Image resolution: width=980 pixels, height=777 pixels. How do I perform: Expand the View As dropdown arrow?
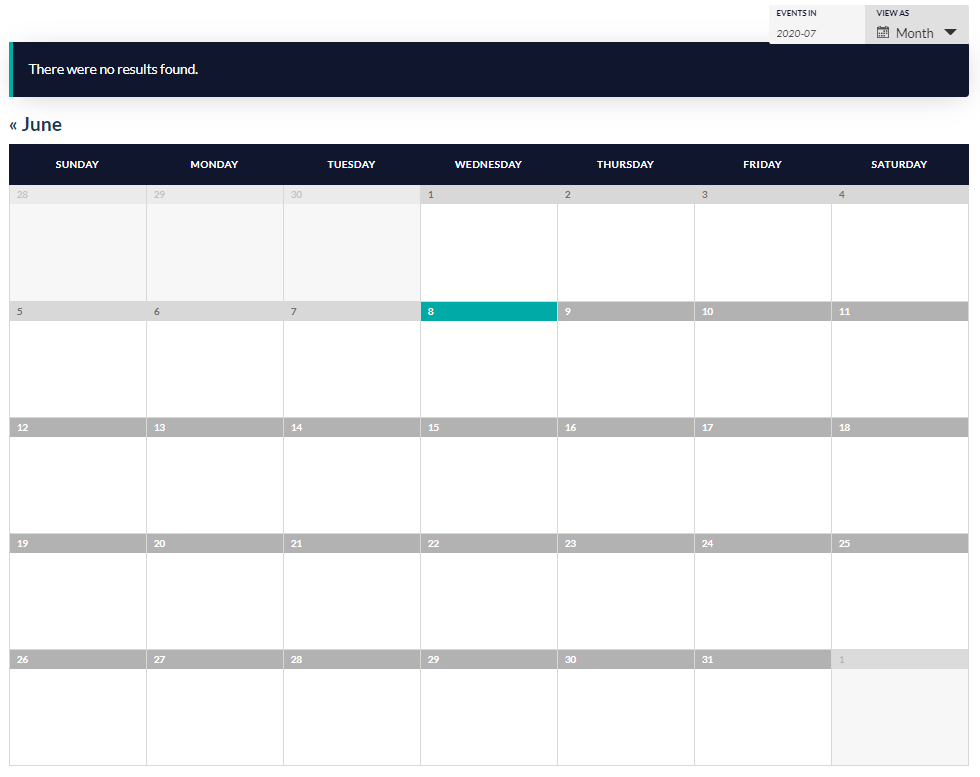[x=950, y=33]
